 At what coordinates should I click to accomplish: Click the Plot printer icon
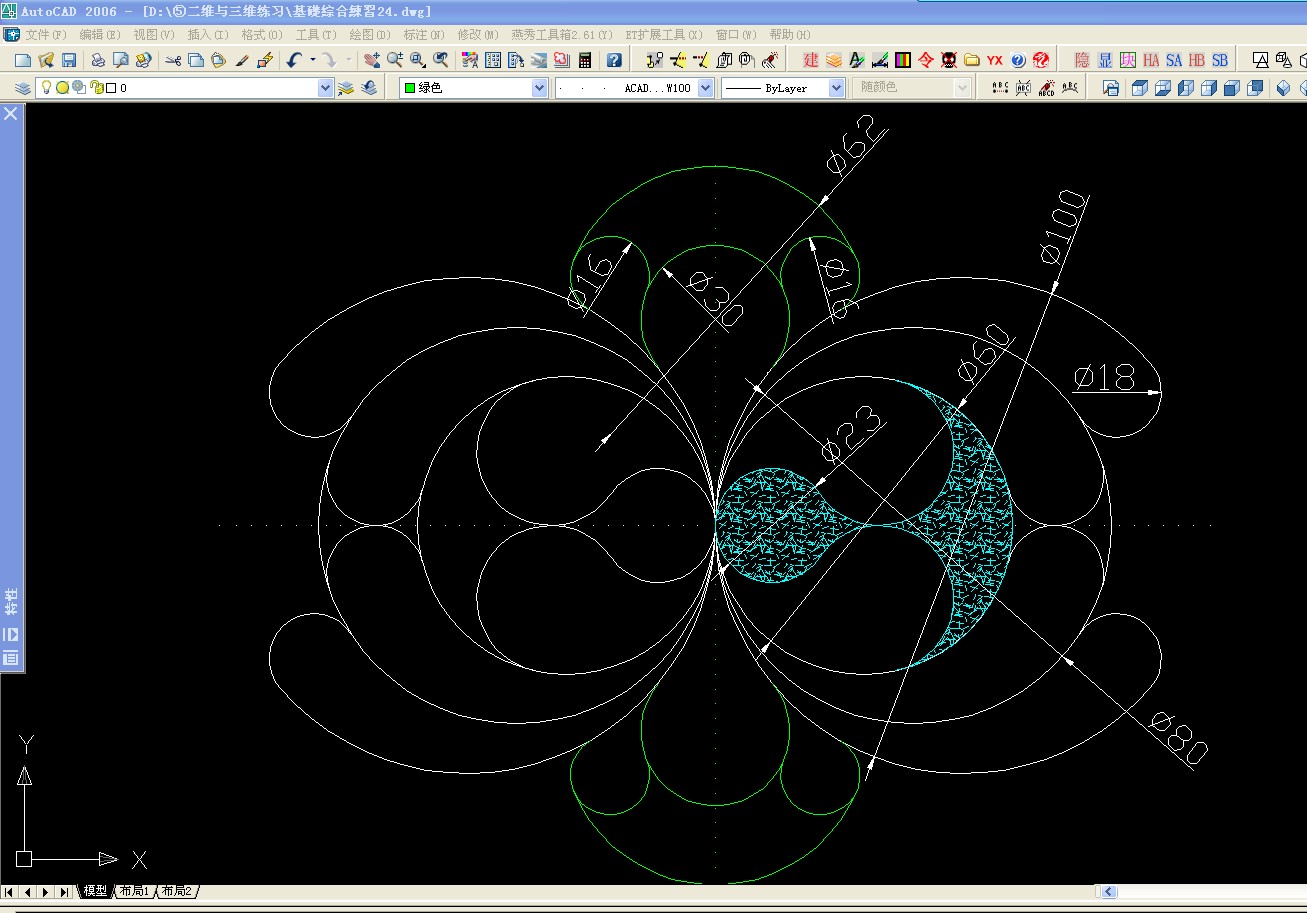click(98, 60)
